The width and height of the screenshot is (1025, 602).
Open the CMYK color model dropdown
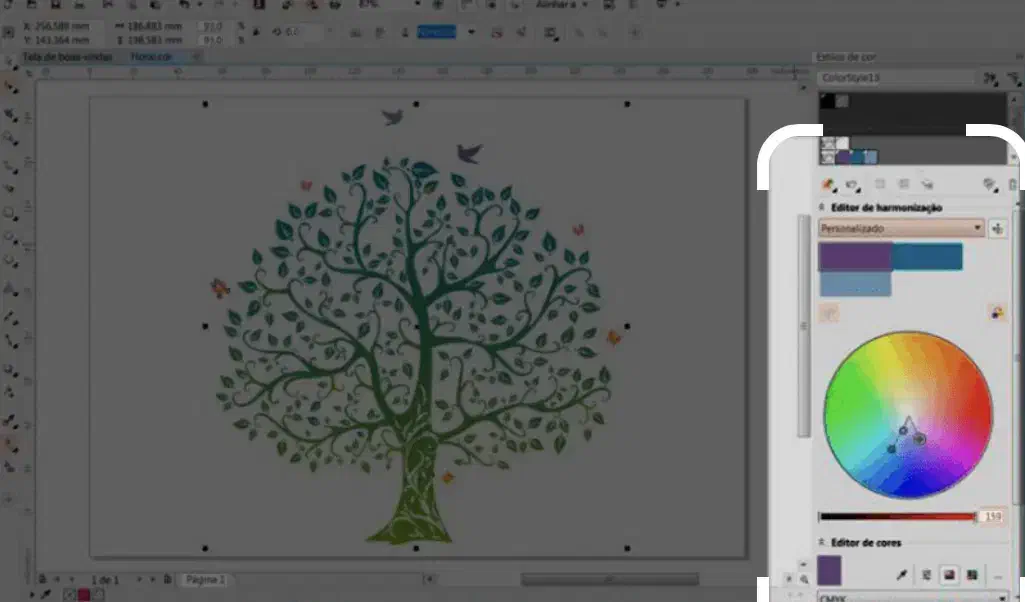coord(900,597)
